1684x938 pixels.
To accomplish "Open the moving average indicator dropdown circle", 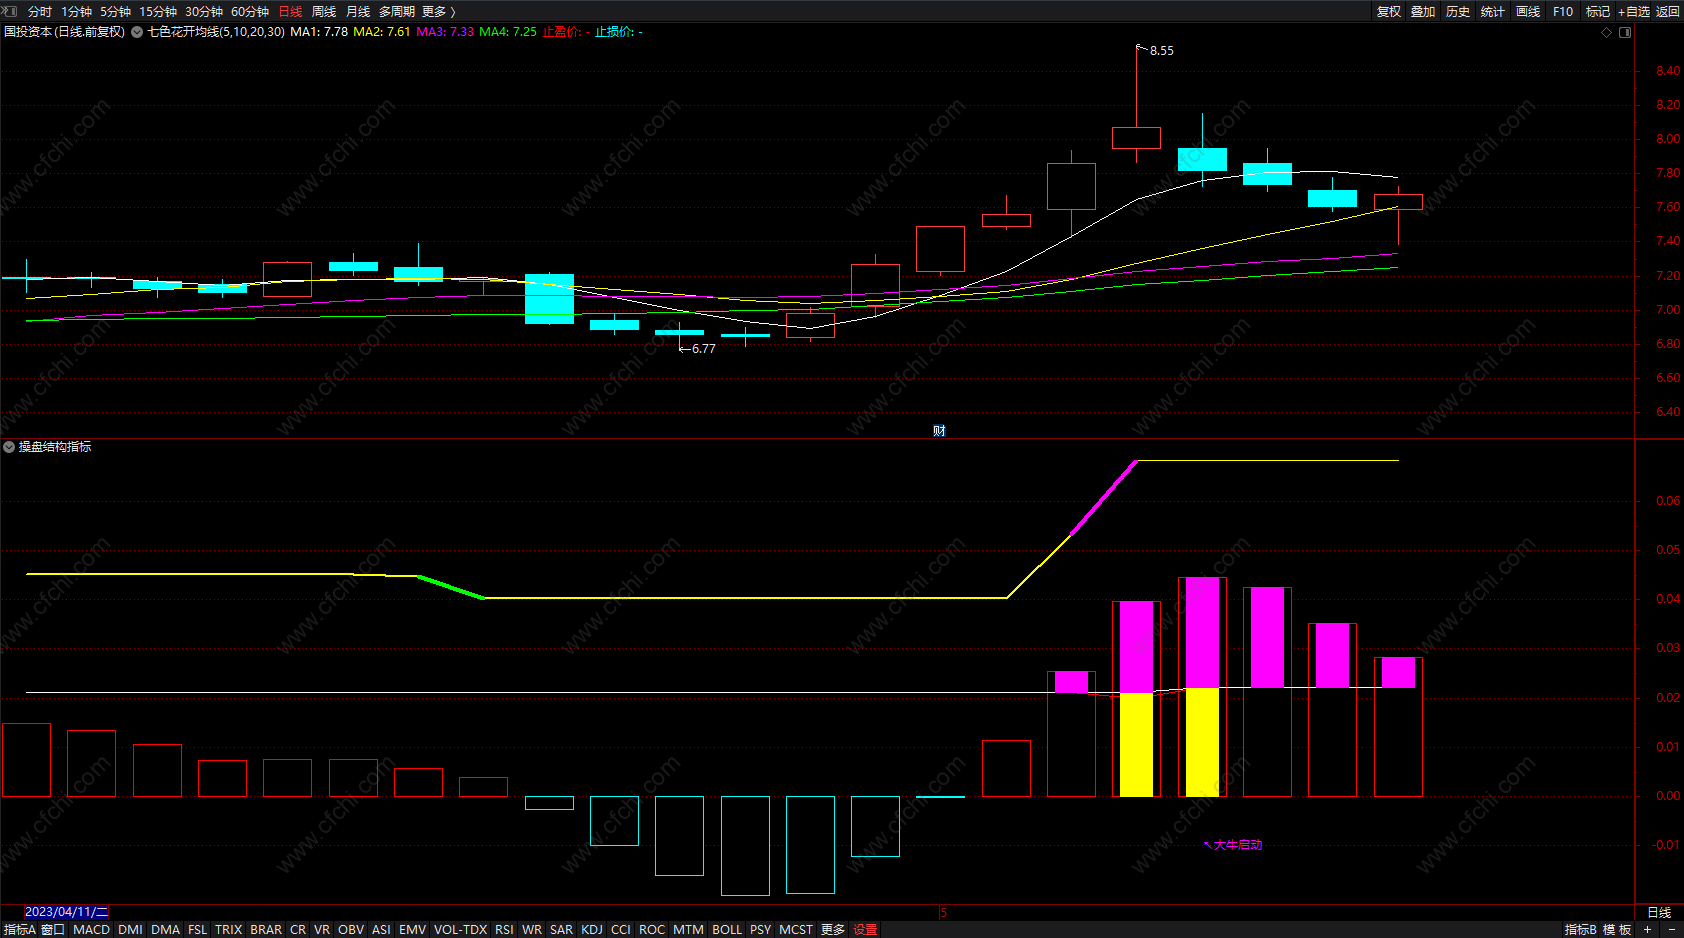I will 137,32.
